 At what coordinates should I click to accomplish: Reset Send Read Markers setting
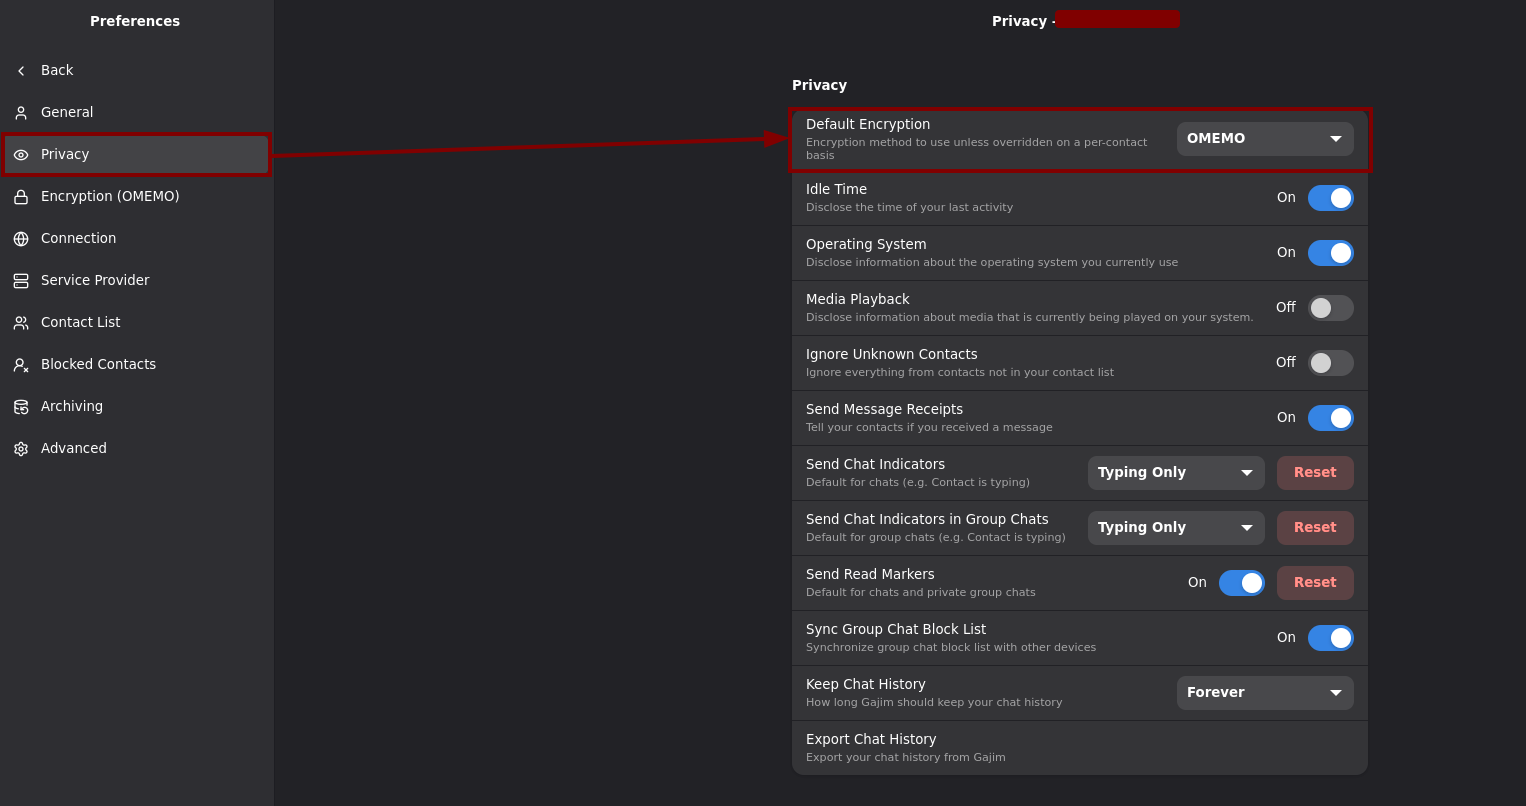1314,583
